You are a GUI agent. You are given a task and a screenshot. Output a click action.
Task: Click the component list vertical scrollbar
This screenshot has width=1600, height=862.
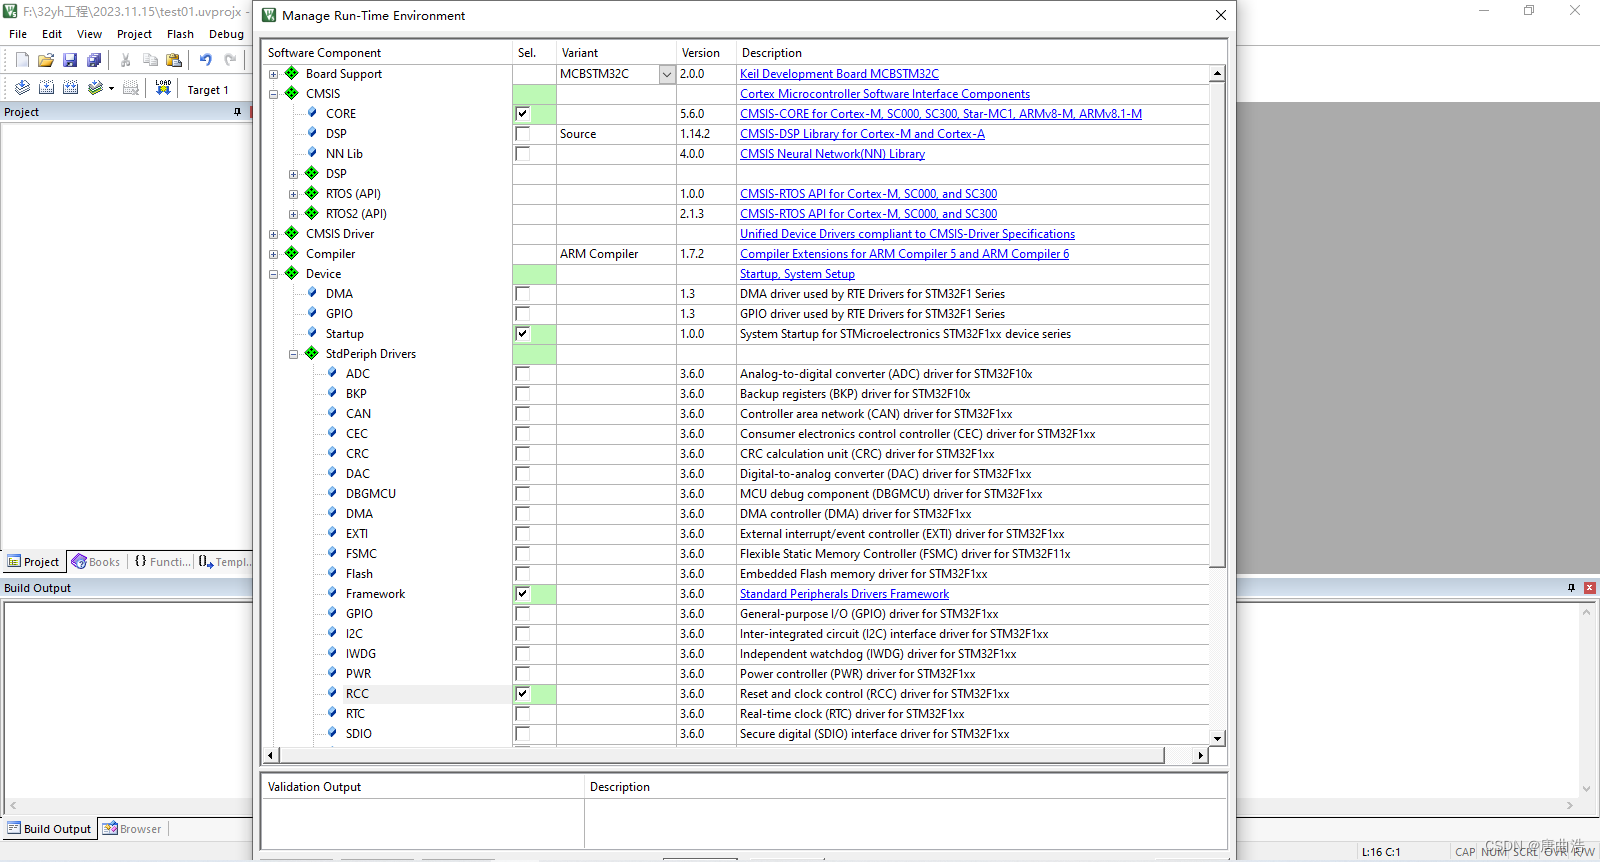[x=1217, y=324]
